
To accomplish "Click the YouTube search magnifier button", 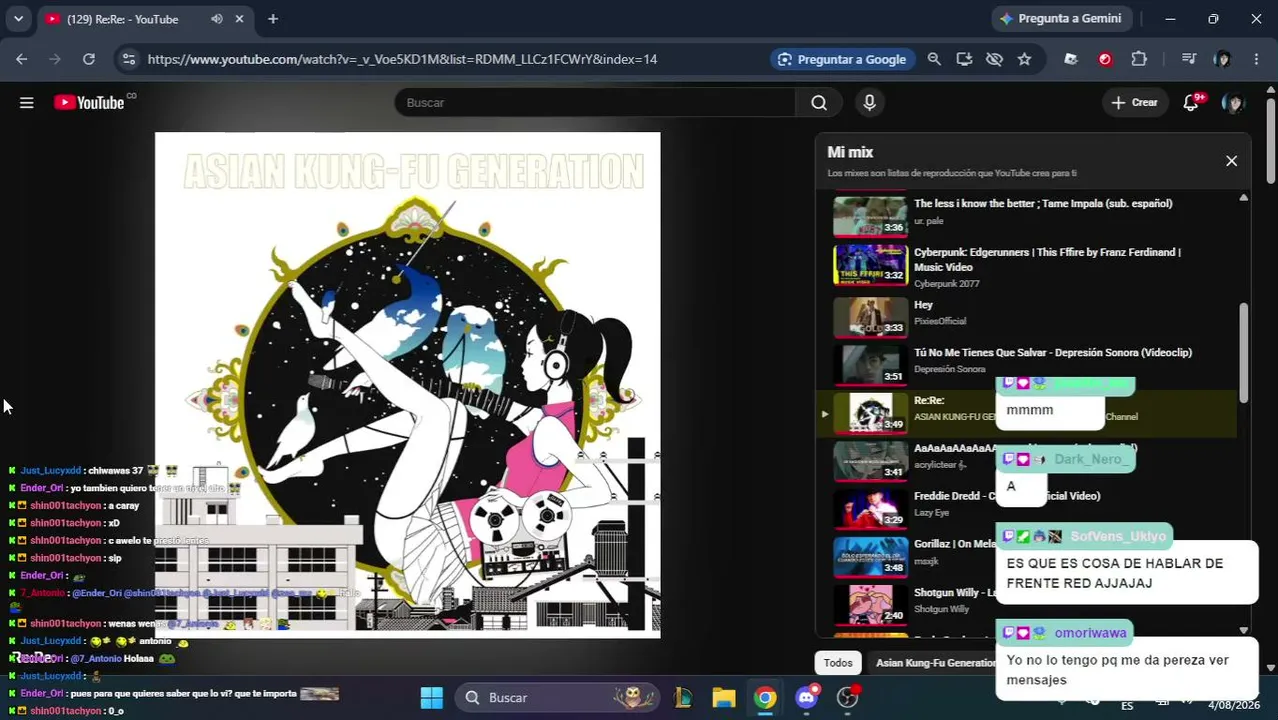I will [819, 102].
